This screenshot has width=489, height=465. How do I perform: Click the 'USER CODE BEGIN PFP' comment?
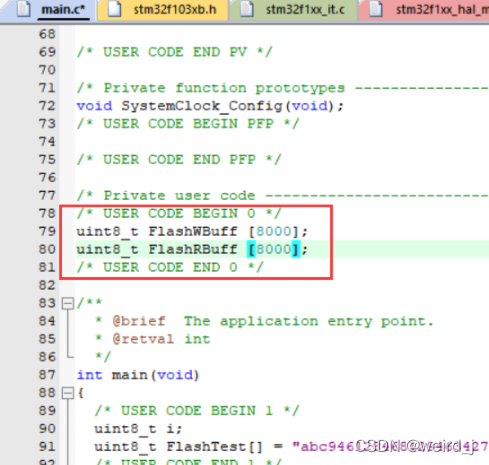pos(188,124)
